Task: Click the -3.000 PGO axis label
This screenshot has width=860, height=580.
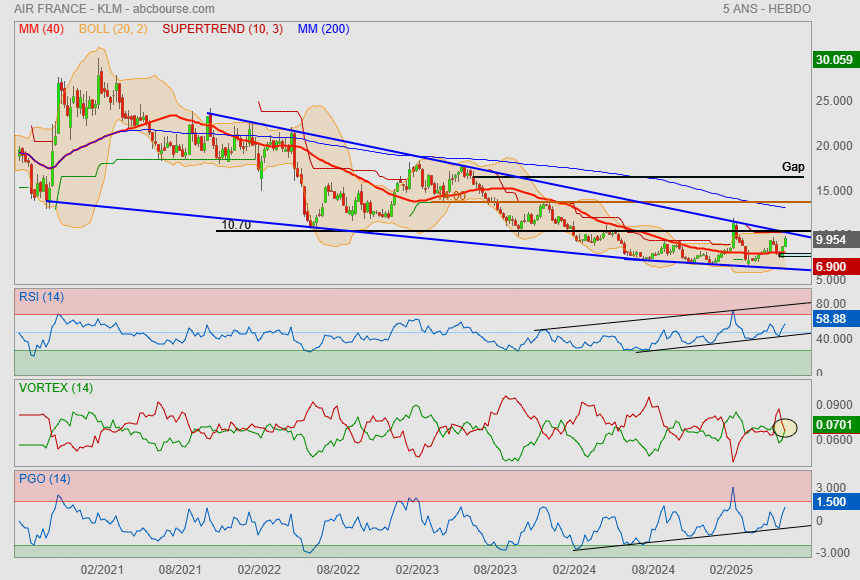Action: pyautogui.click(x=833, y=553)
